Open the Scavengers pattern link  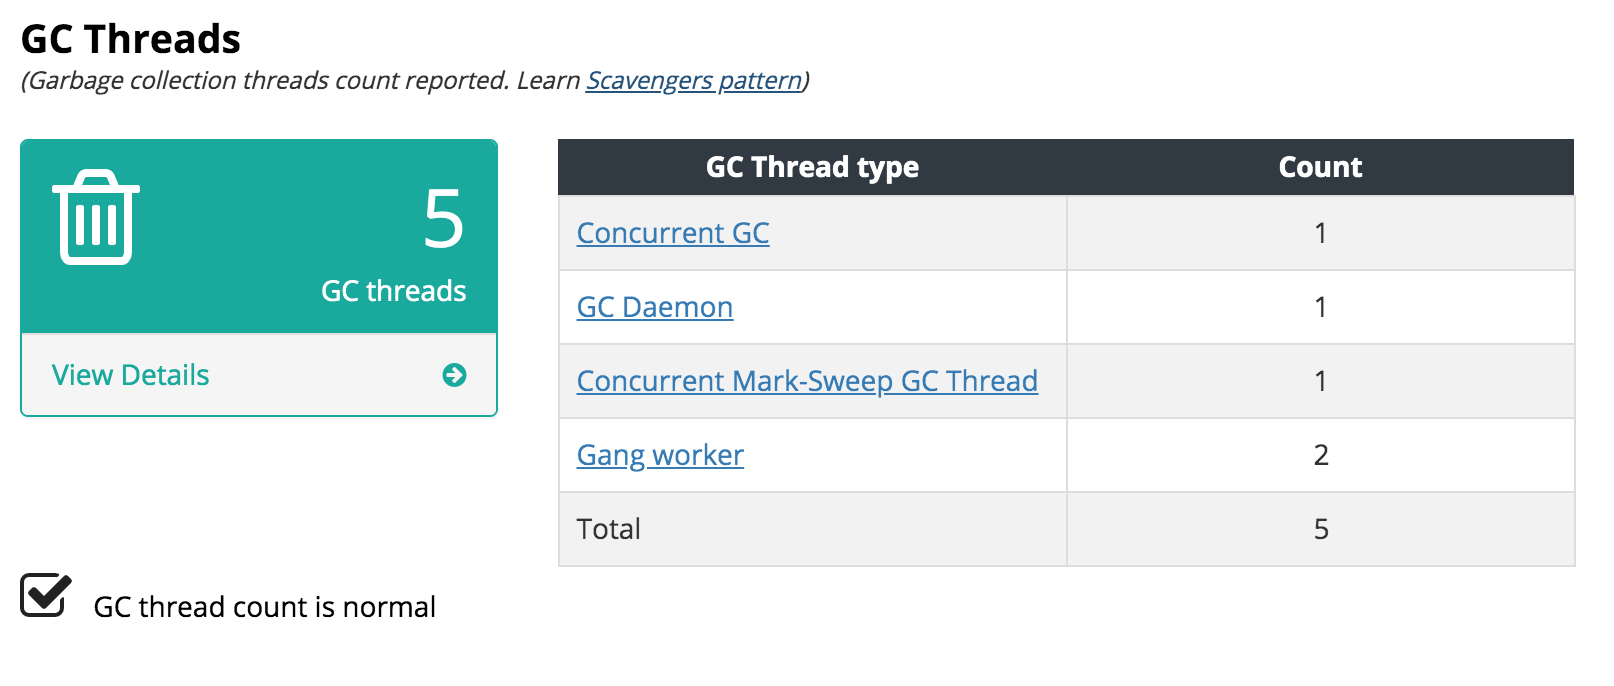pos(695,80)
